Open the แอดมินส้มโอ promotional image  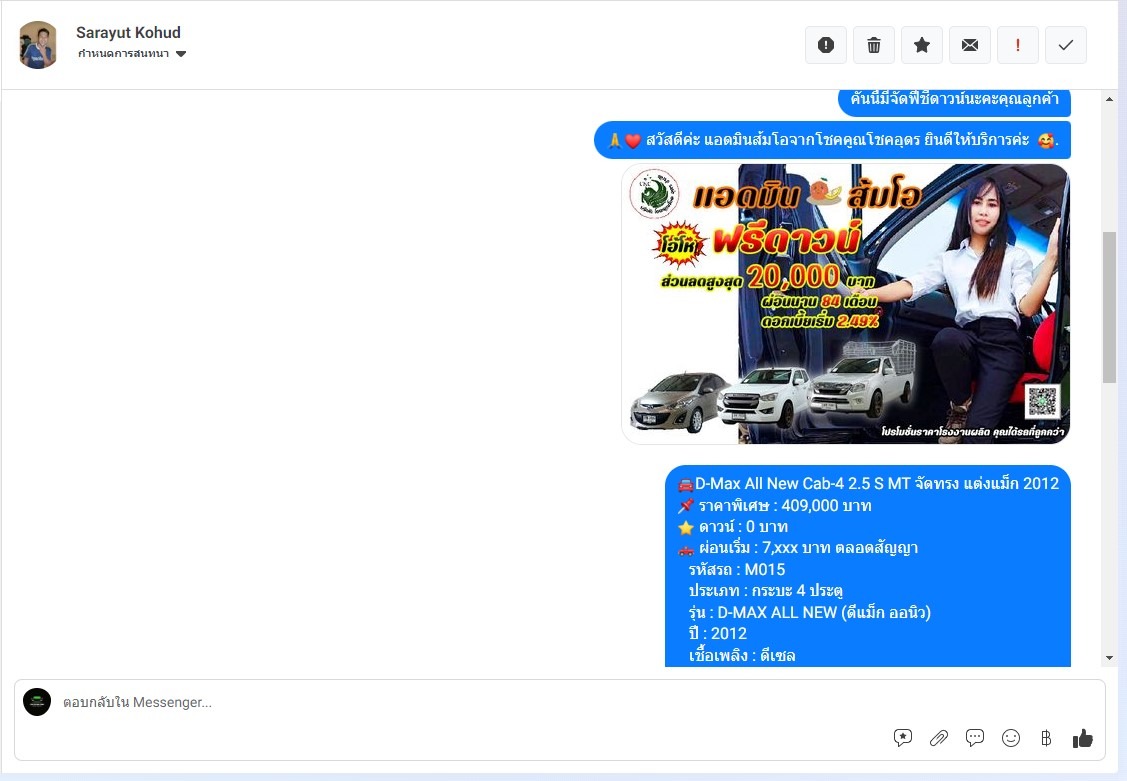[x=846, y=304]
